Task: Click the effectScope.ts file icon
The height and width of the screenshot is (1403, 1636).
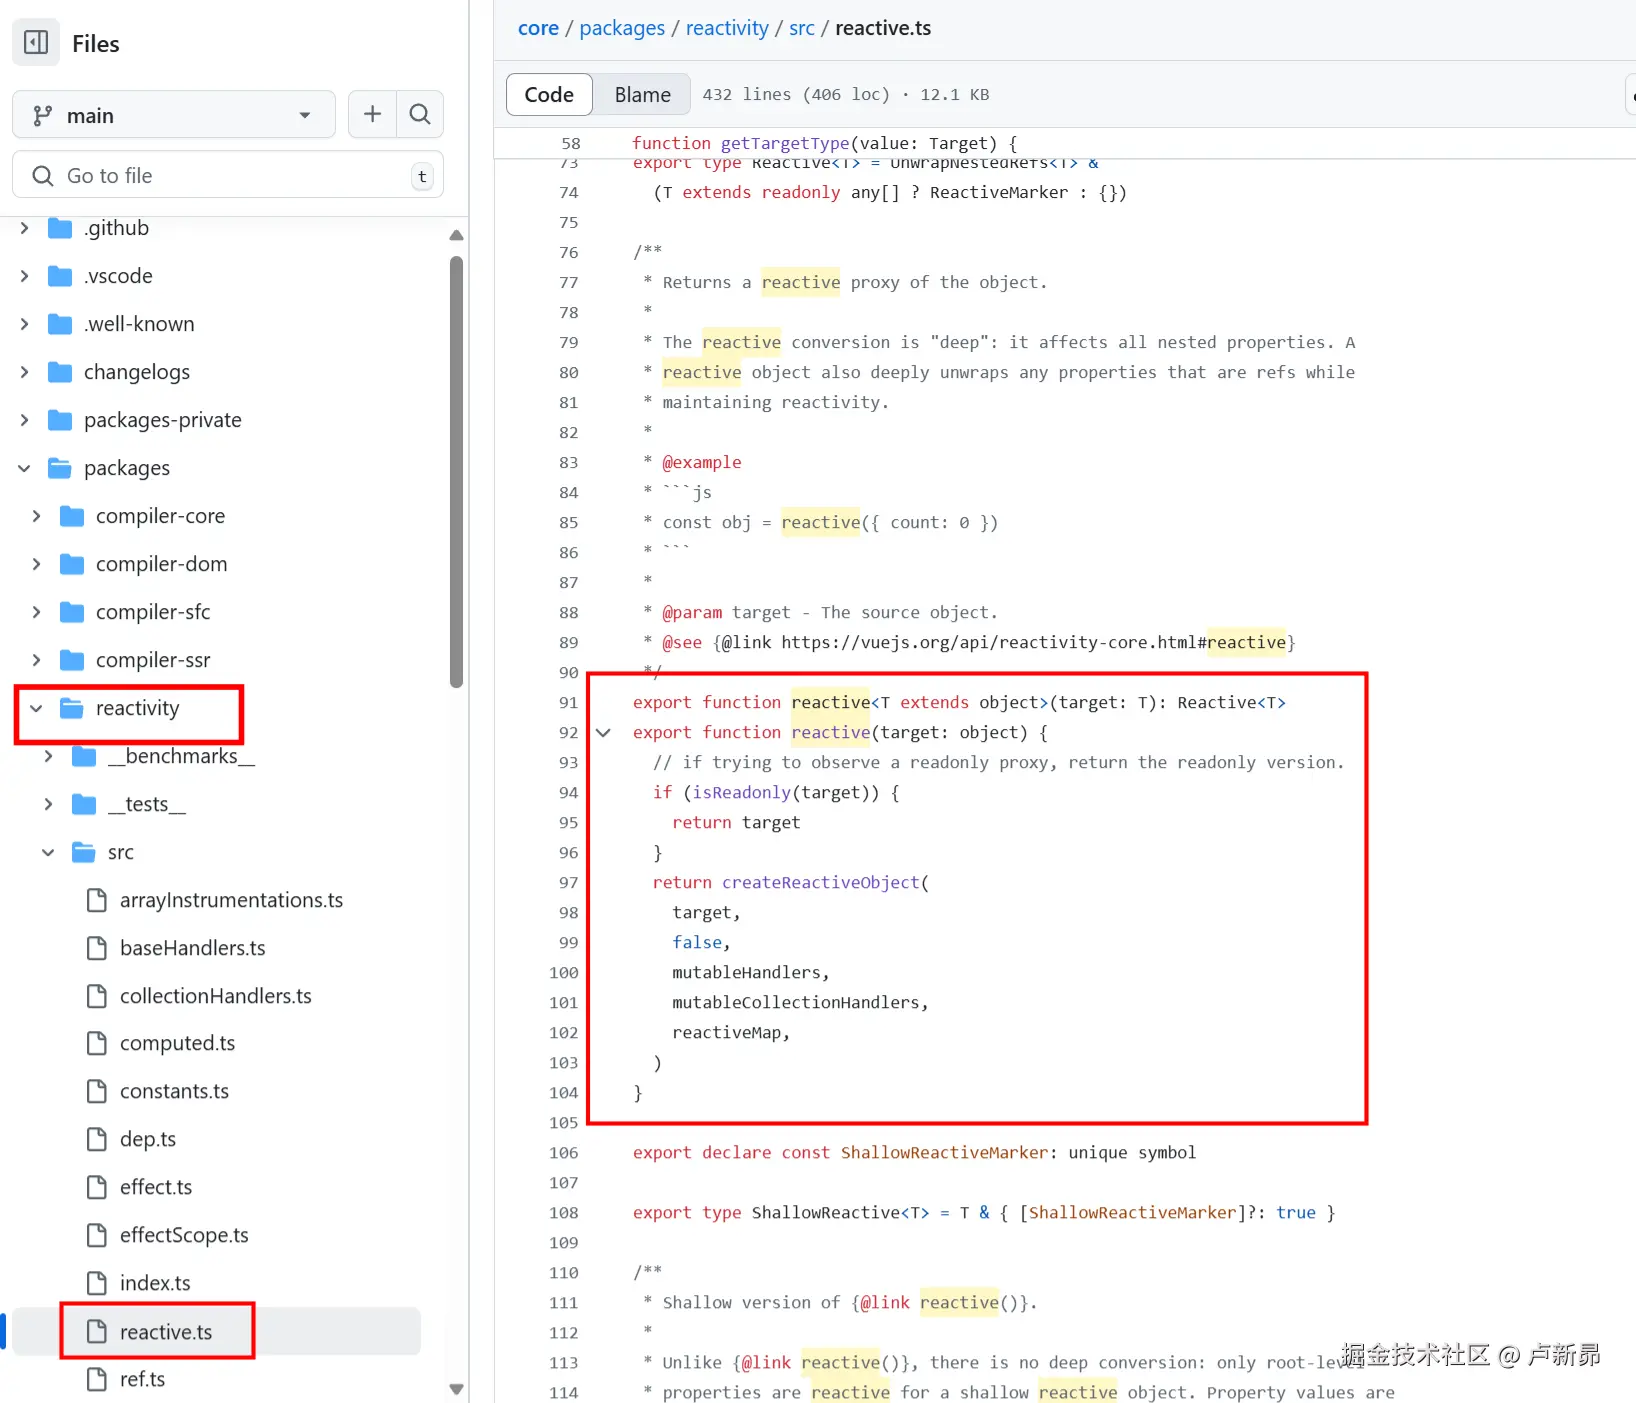Action: [97, 1235]
